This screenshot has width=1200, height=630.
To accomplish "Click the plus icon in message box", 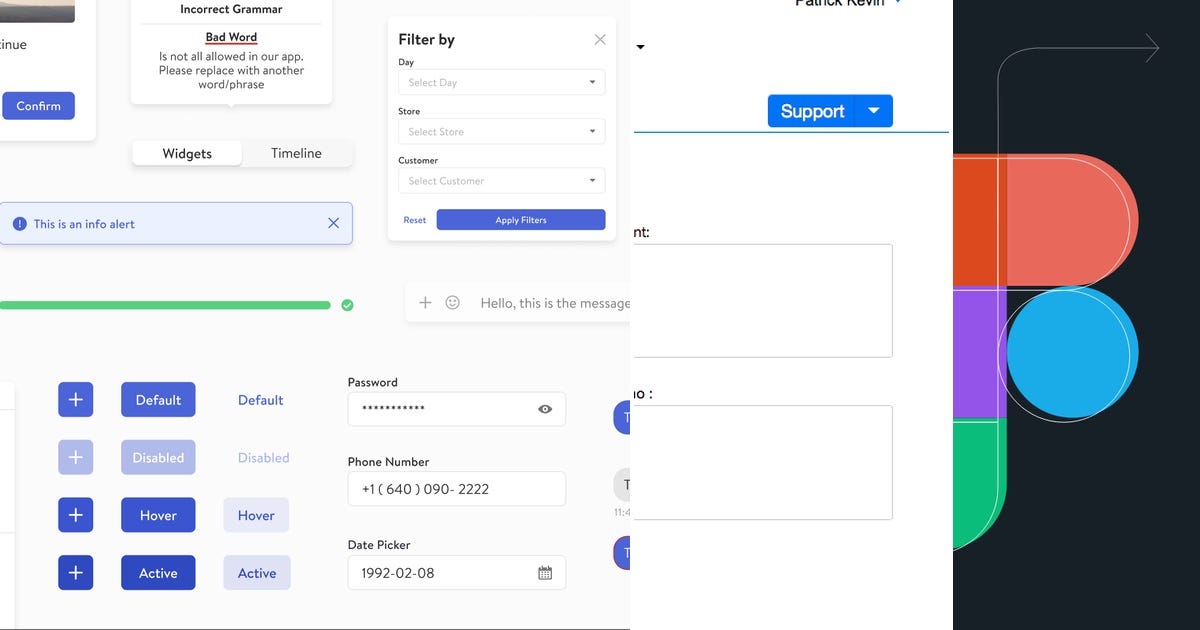I will coord(425,302).
